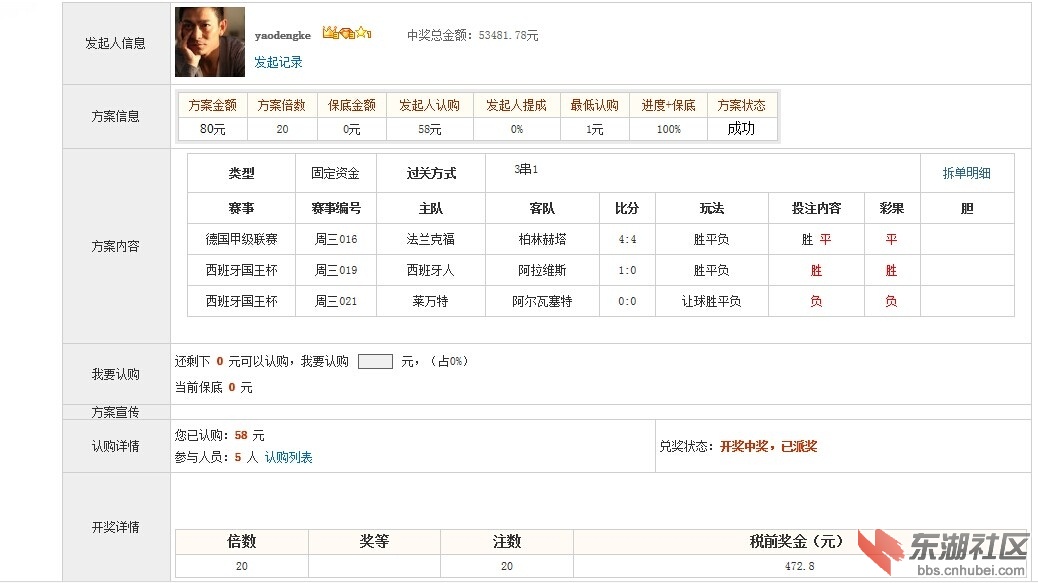Open the 认购列表 link
Screen dimensions: 1038x583
tap(288, 457)
